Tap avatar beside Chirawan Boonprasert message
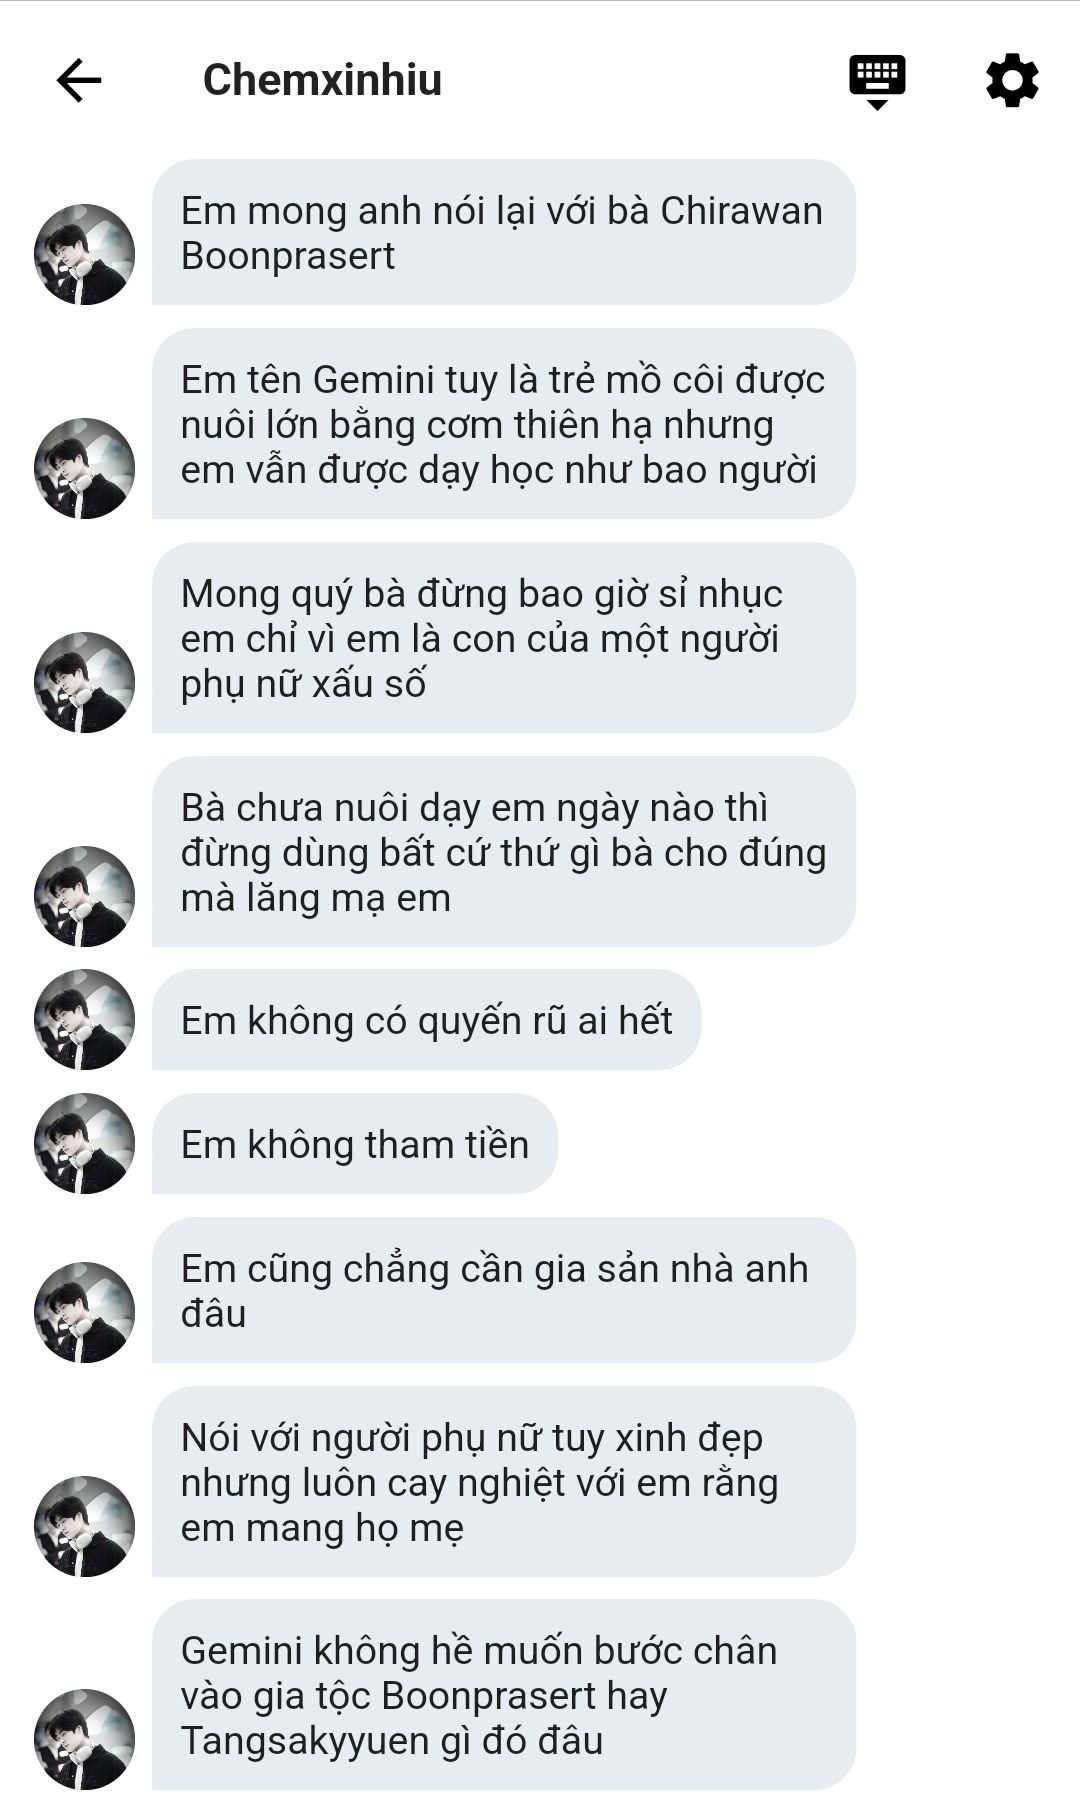 [x=85, y=254]
